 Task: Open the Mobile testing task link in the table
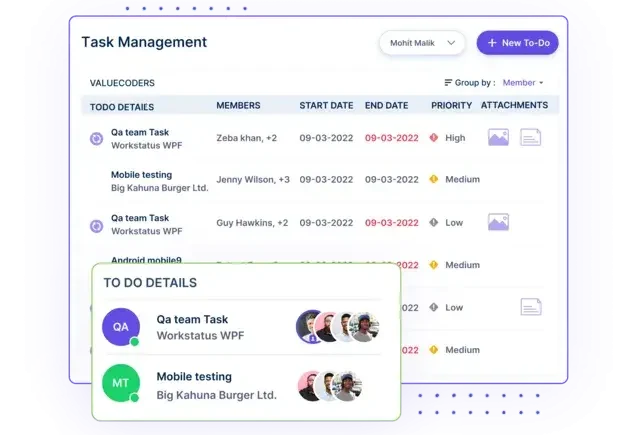click(141, 174)
